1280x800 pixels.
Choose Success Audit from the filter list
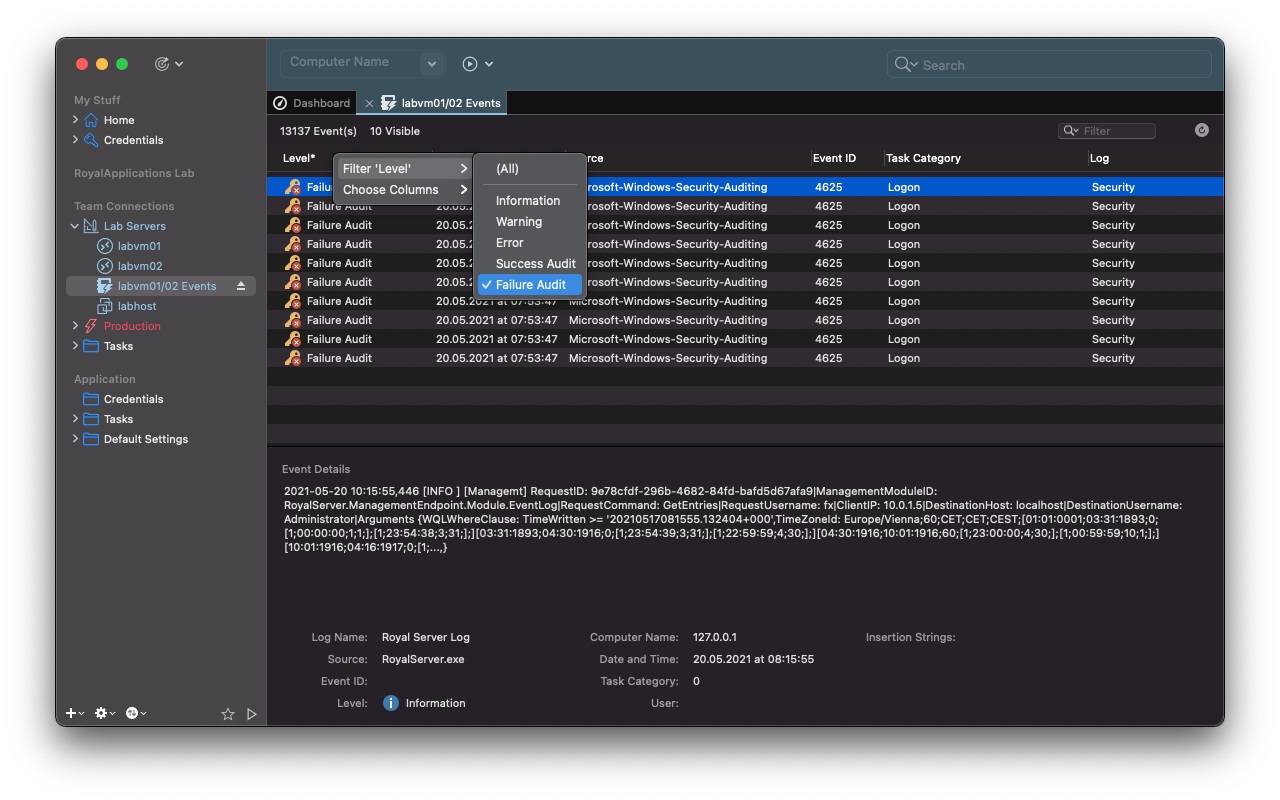pyautogui.click(x=535, y=263)
